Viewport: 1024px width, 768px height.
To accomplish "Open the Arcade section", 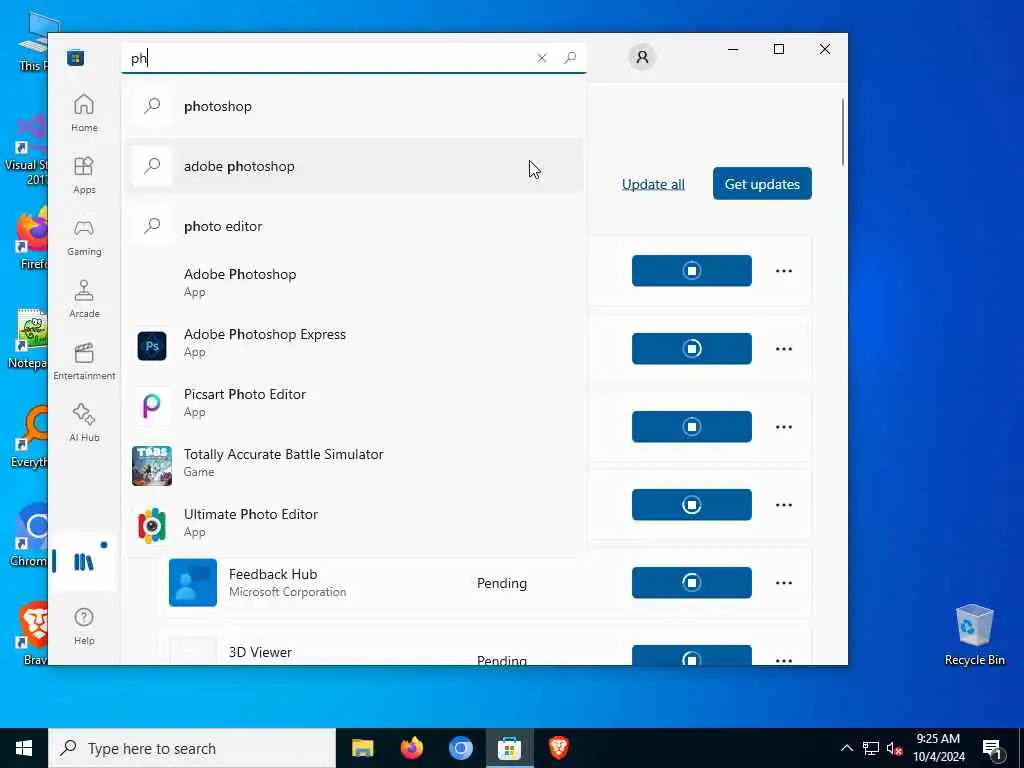I will 84,299.
